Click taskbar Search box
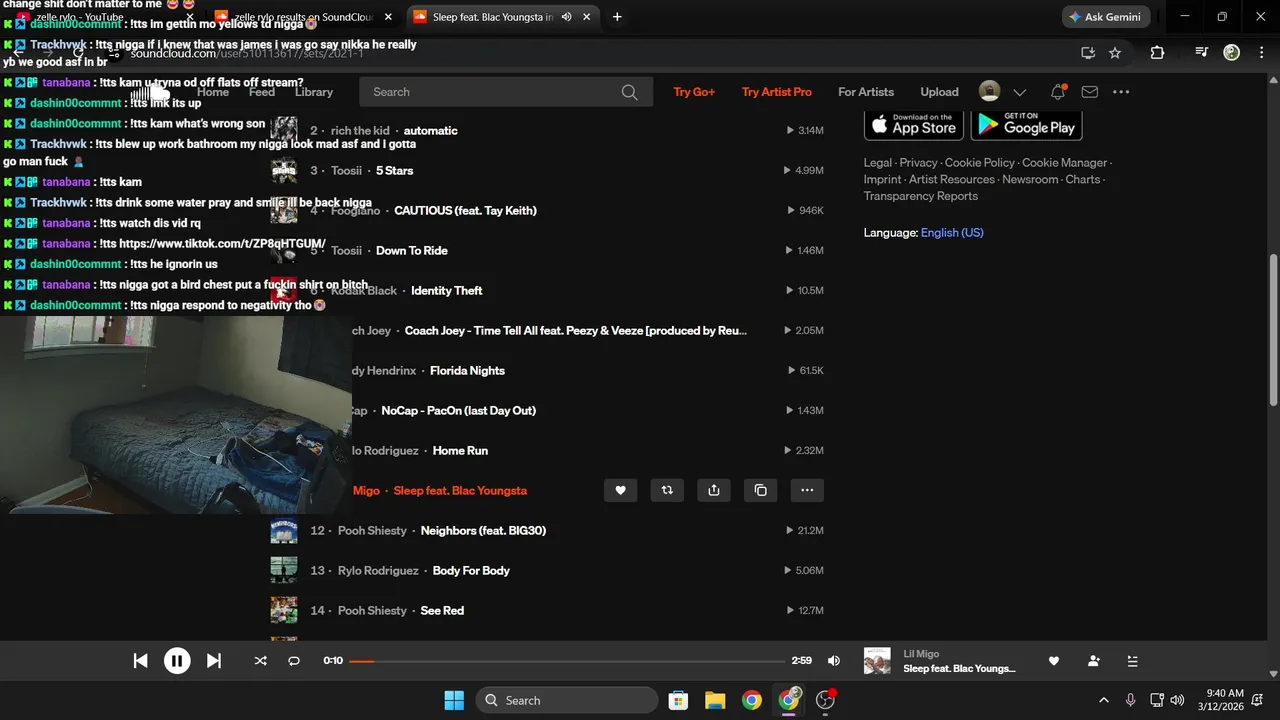1280x720 pixels. 567,700
